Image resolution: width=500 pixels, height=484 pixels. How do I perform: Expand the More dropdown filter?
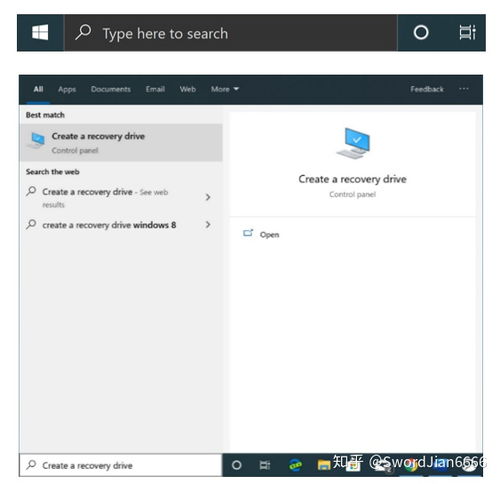pyautogui.click(x=225, y=89)
